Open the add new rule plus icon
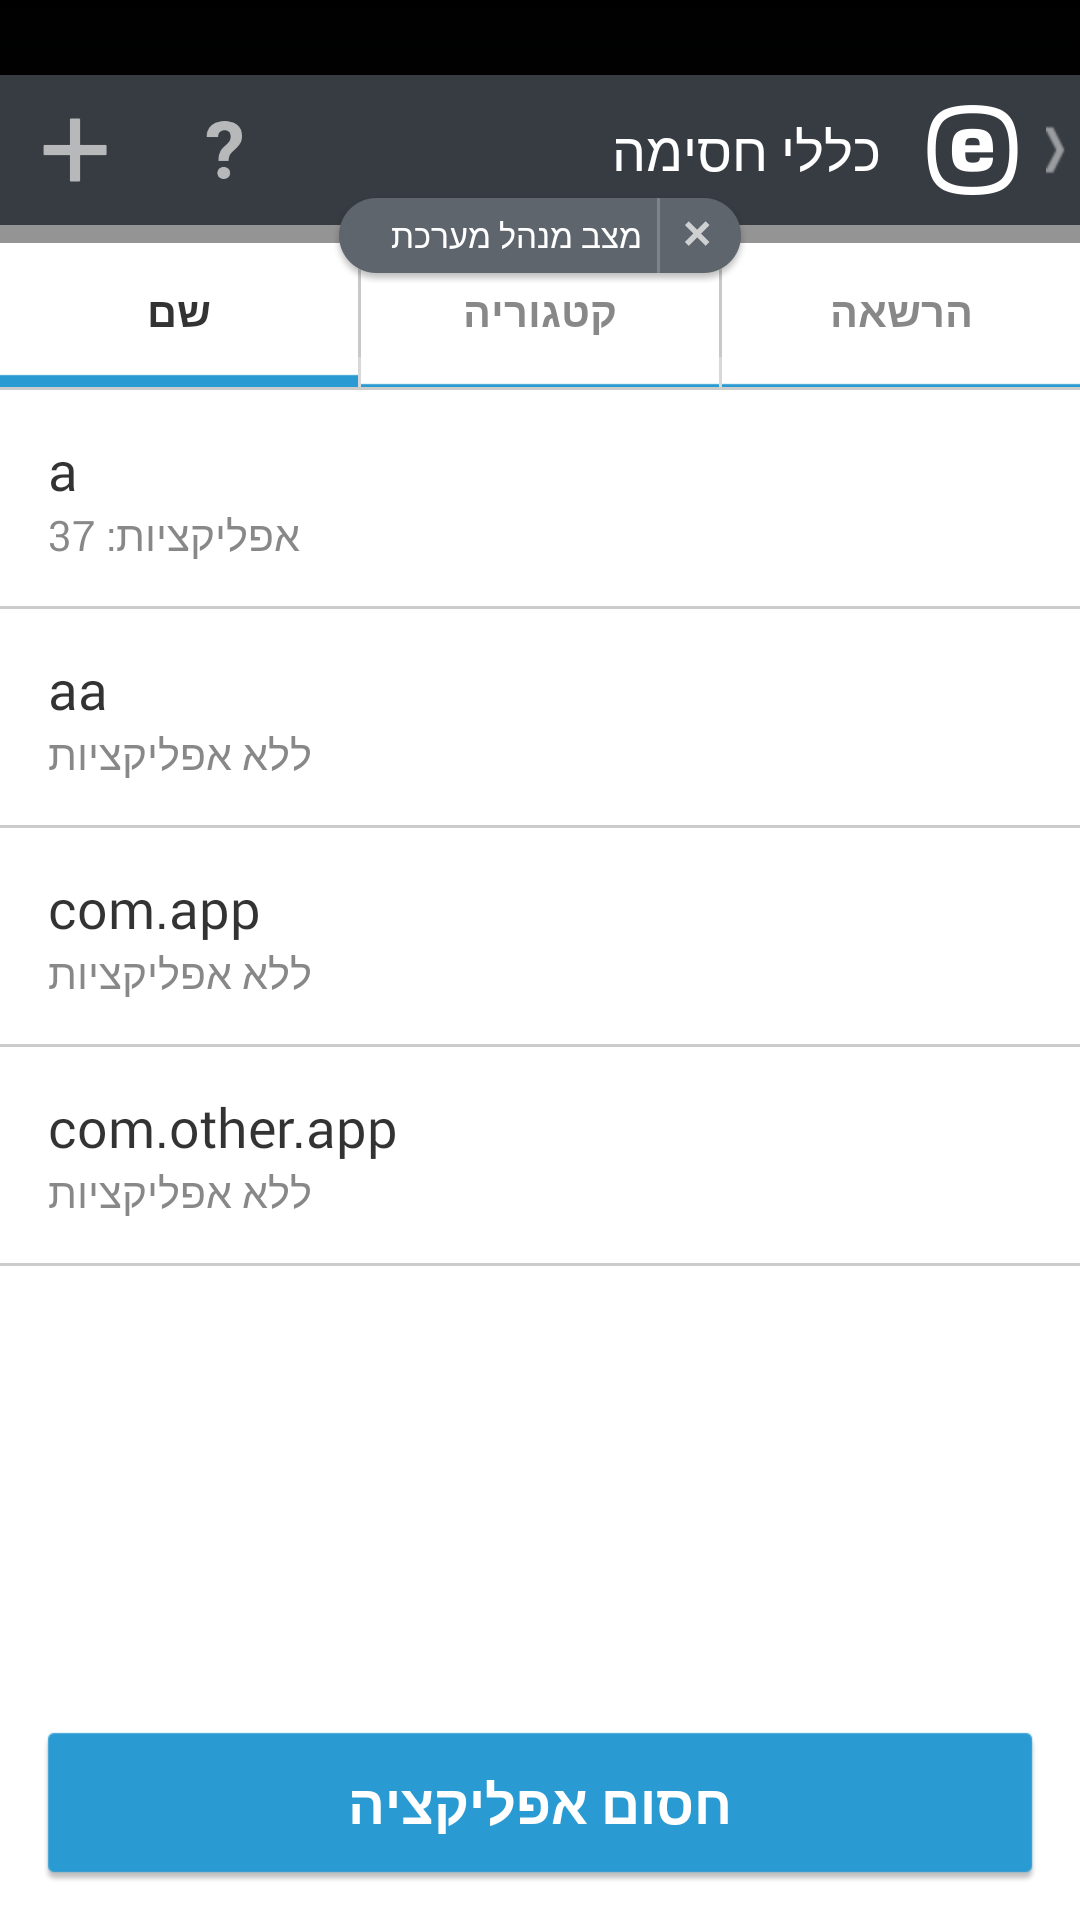The image size is (1080, 1920). 75,148
